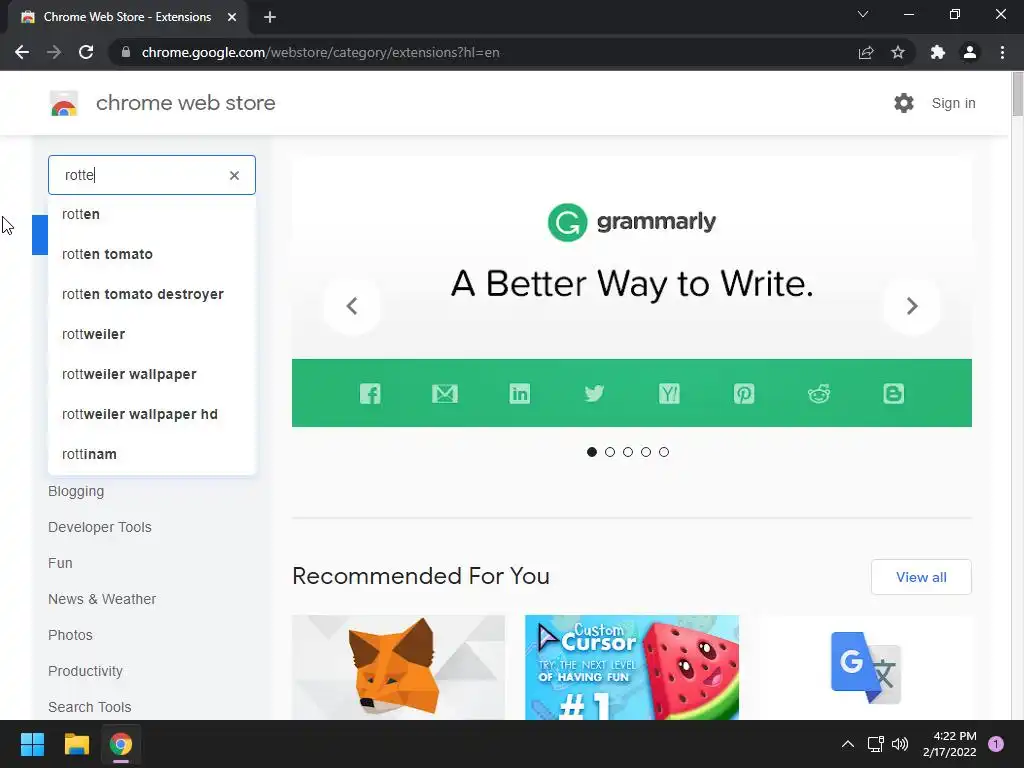Click the browser forward arrow
Image resolution: width=1024 pixels, height=768 pixels.
[x=54, y=52]
